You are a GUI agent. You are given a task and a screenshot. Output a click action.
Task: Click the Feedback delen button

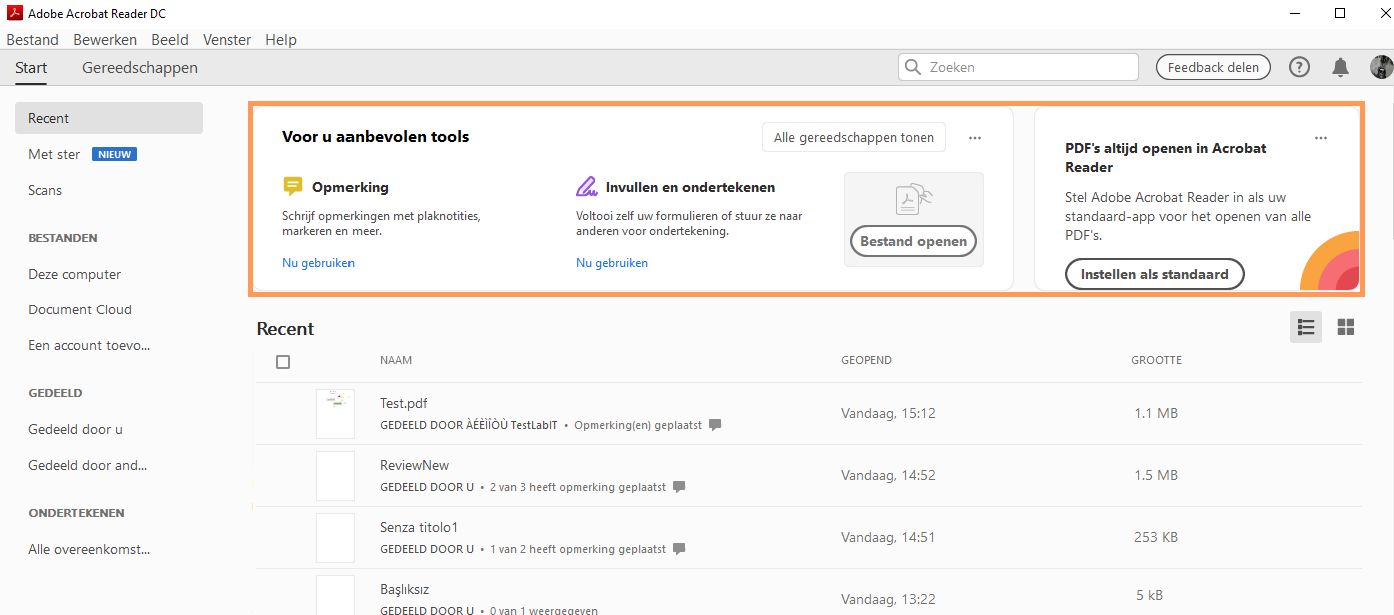1213,67
